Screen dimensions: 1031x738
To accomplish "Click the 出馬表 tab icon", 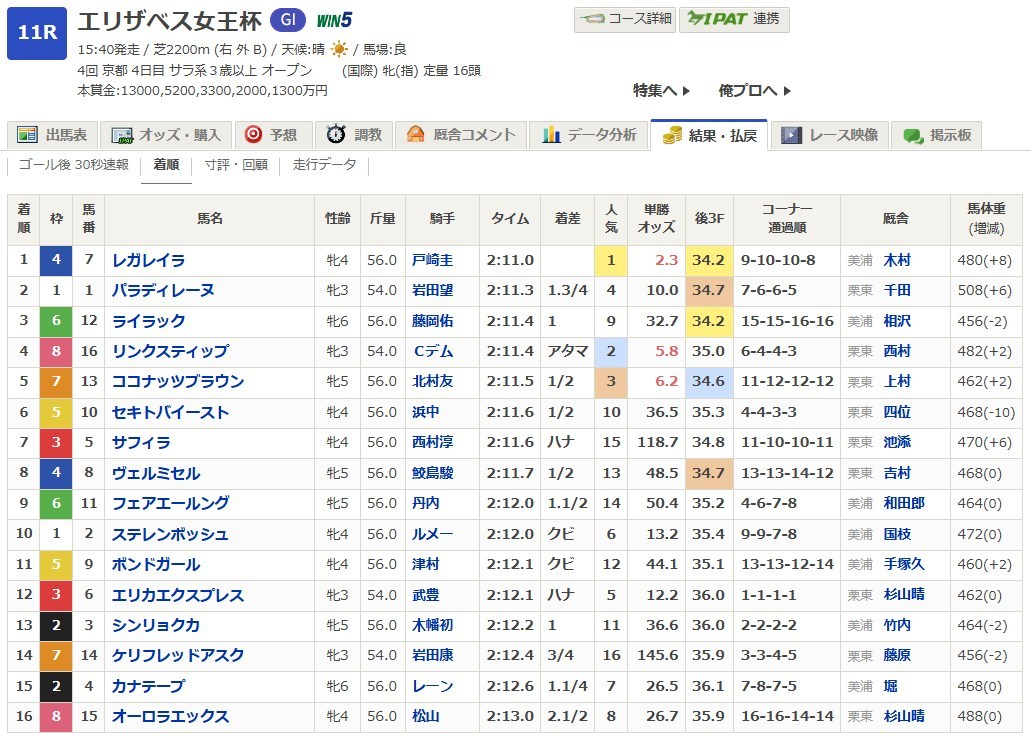I will coord(28,135).
